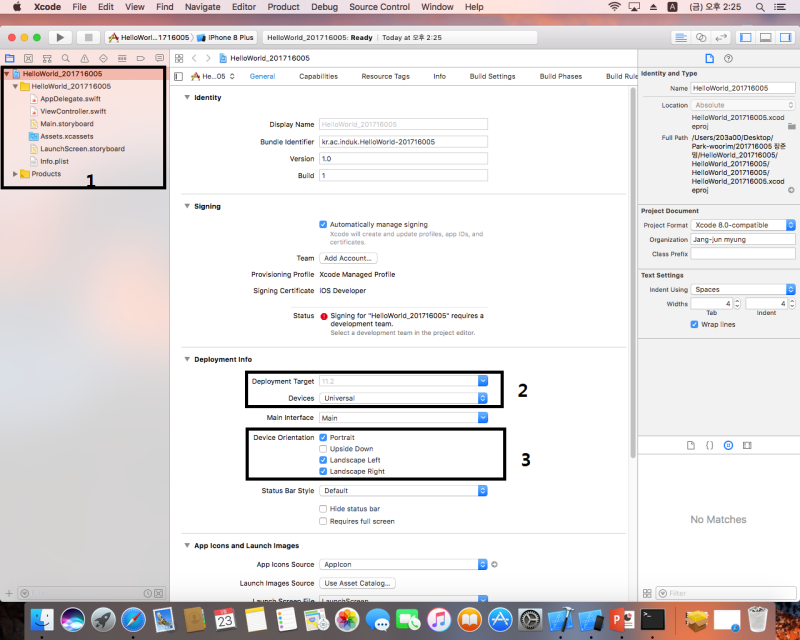Enable Hide status bar
Viewport: 800px width, 640px height.
pos(323,509)
